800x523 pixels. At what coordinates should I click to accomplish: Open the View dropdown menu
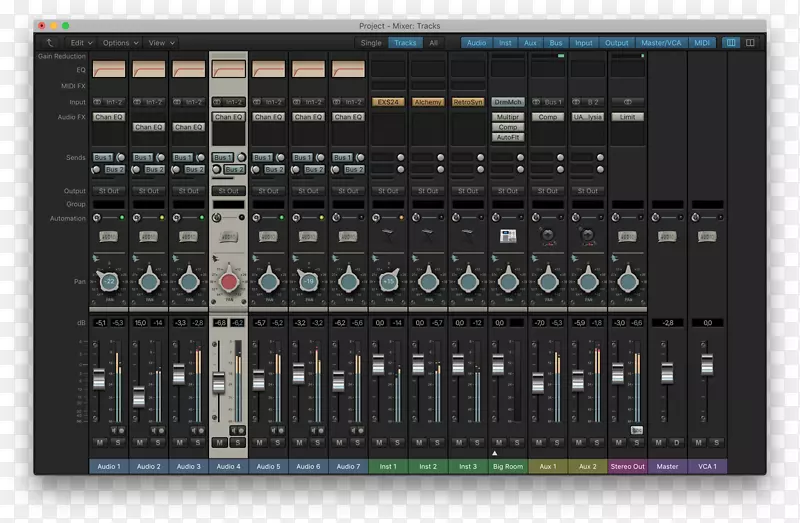click(160, 43)
